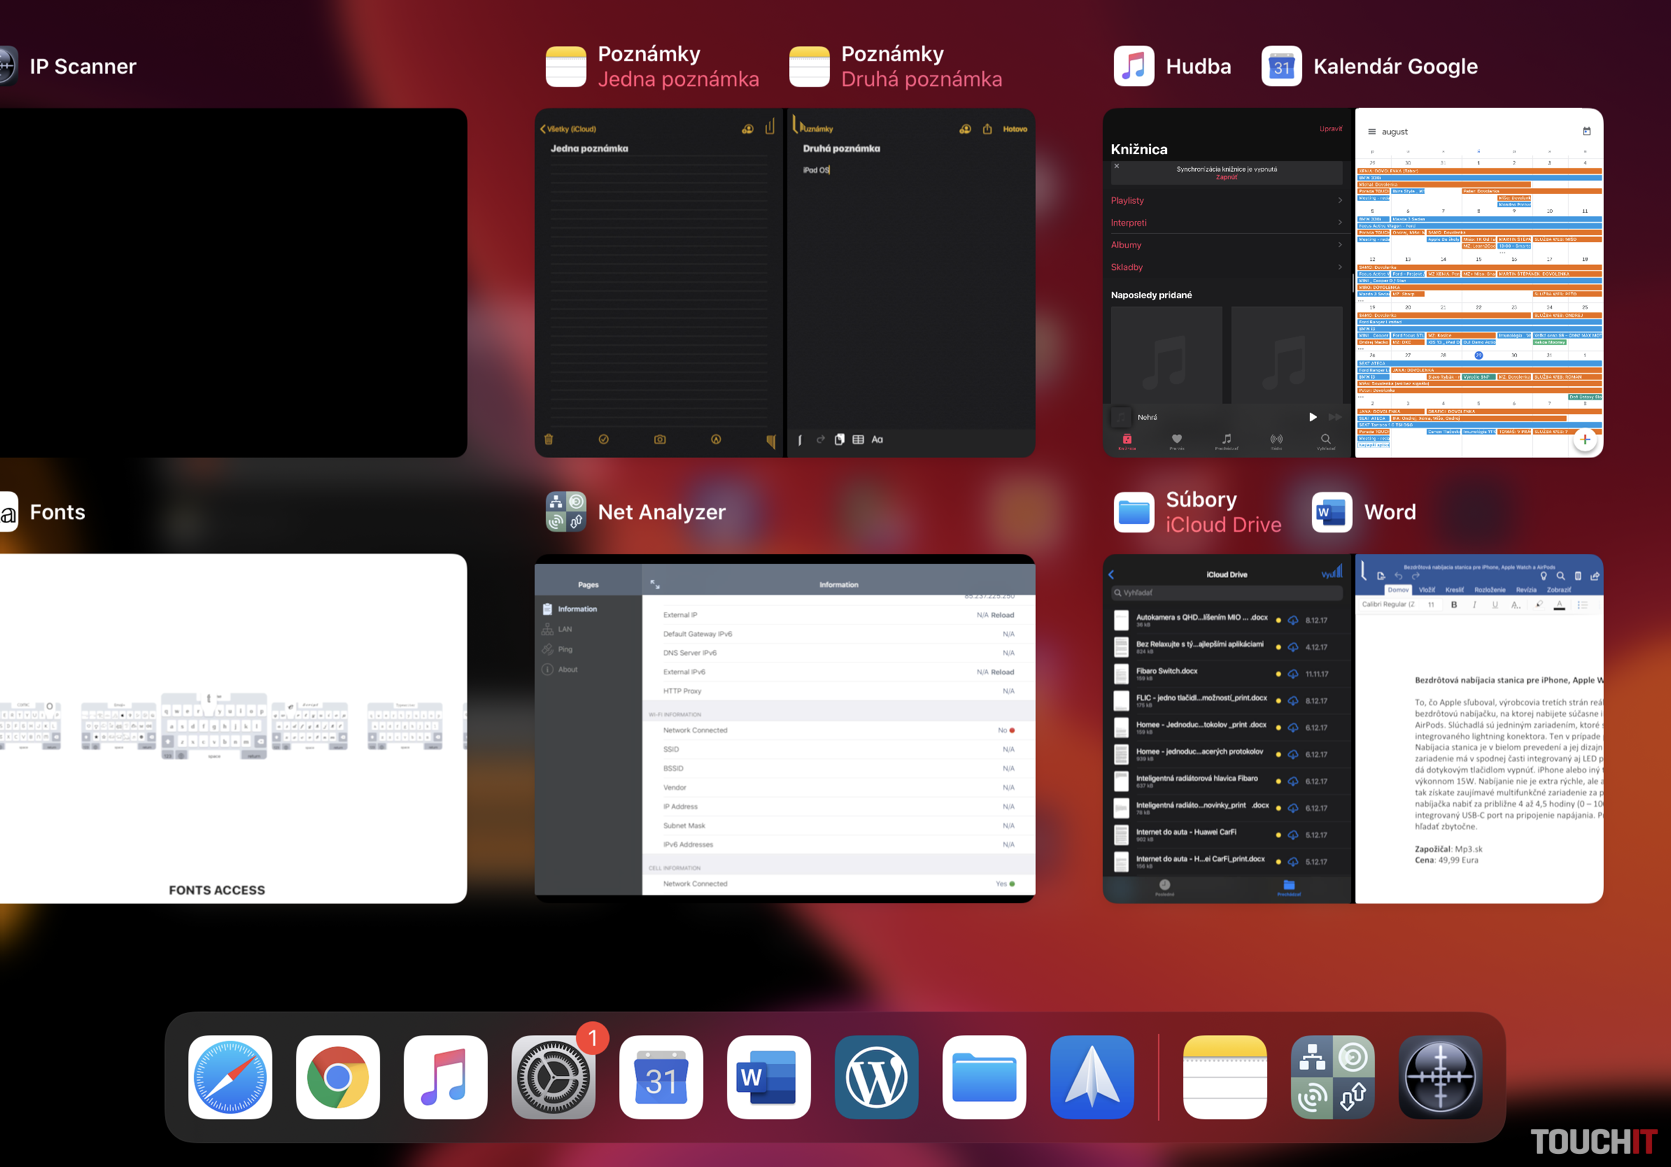Viewport: 1671px width, 1167px height.
Task: Toggle bold formatting in Word
Action: (1454, 605)
